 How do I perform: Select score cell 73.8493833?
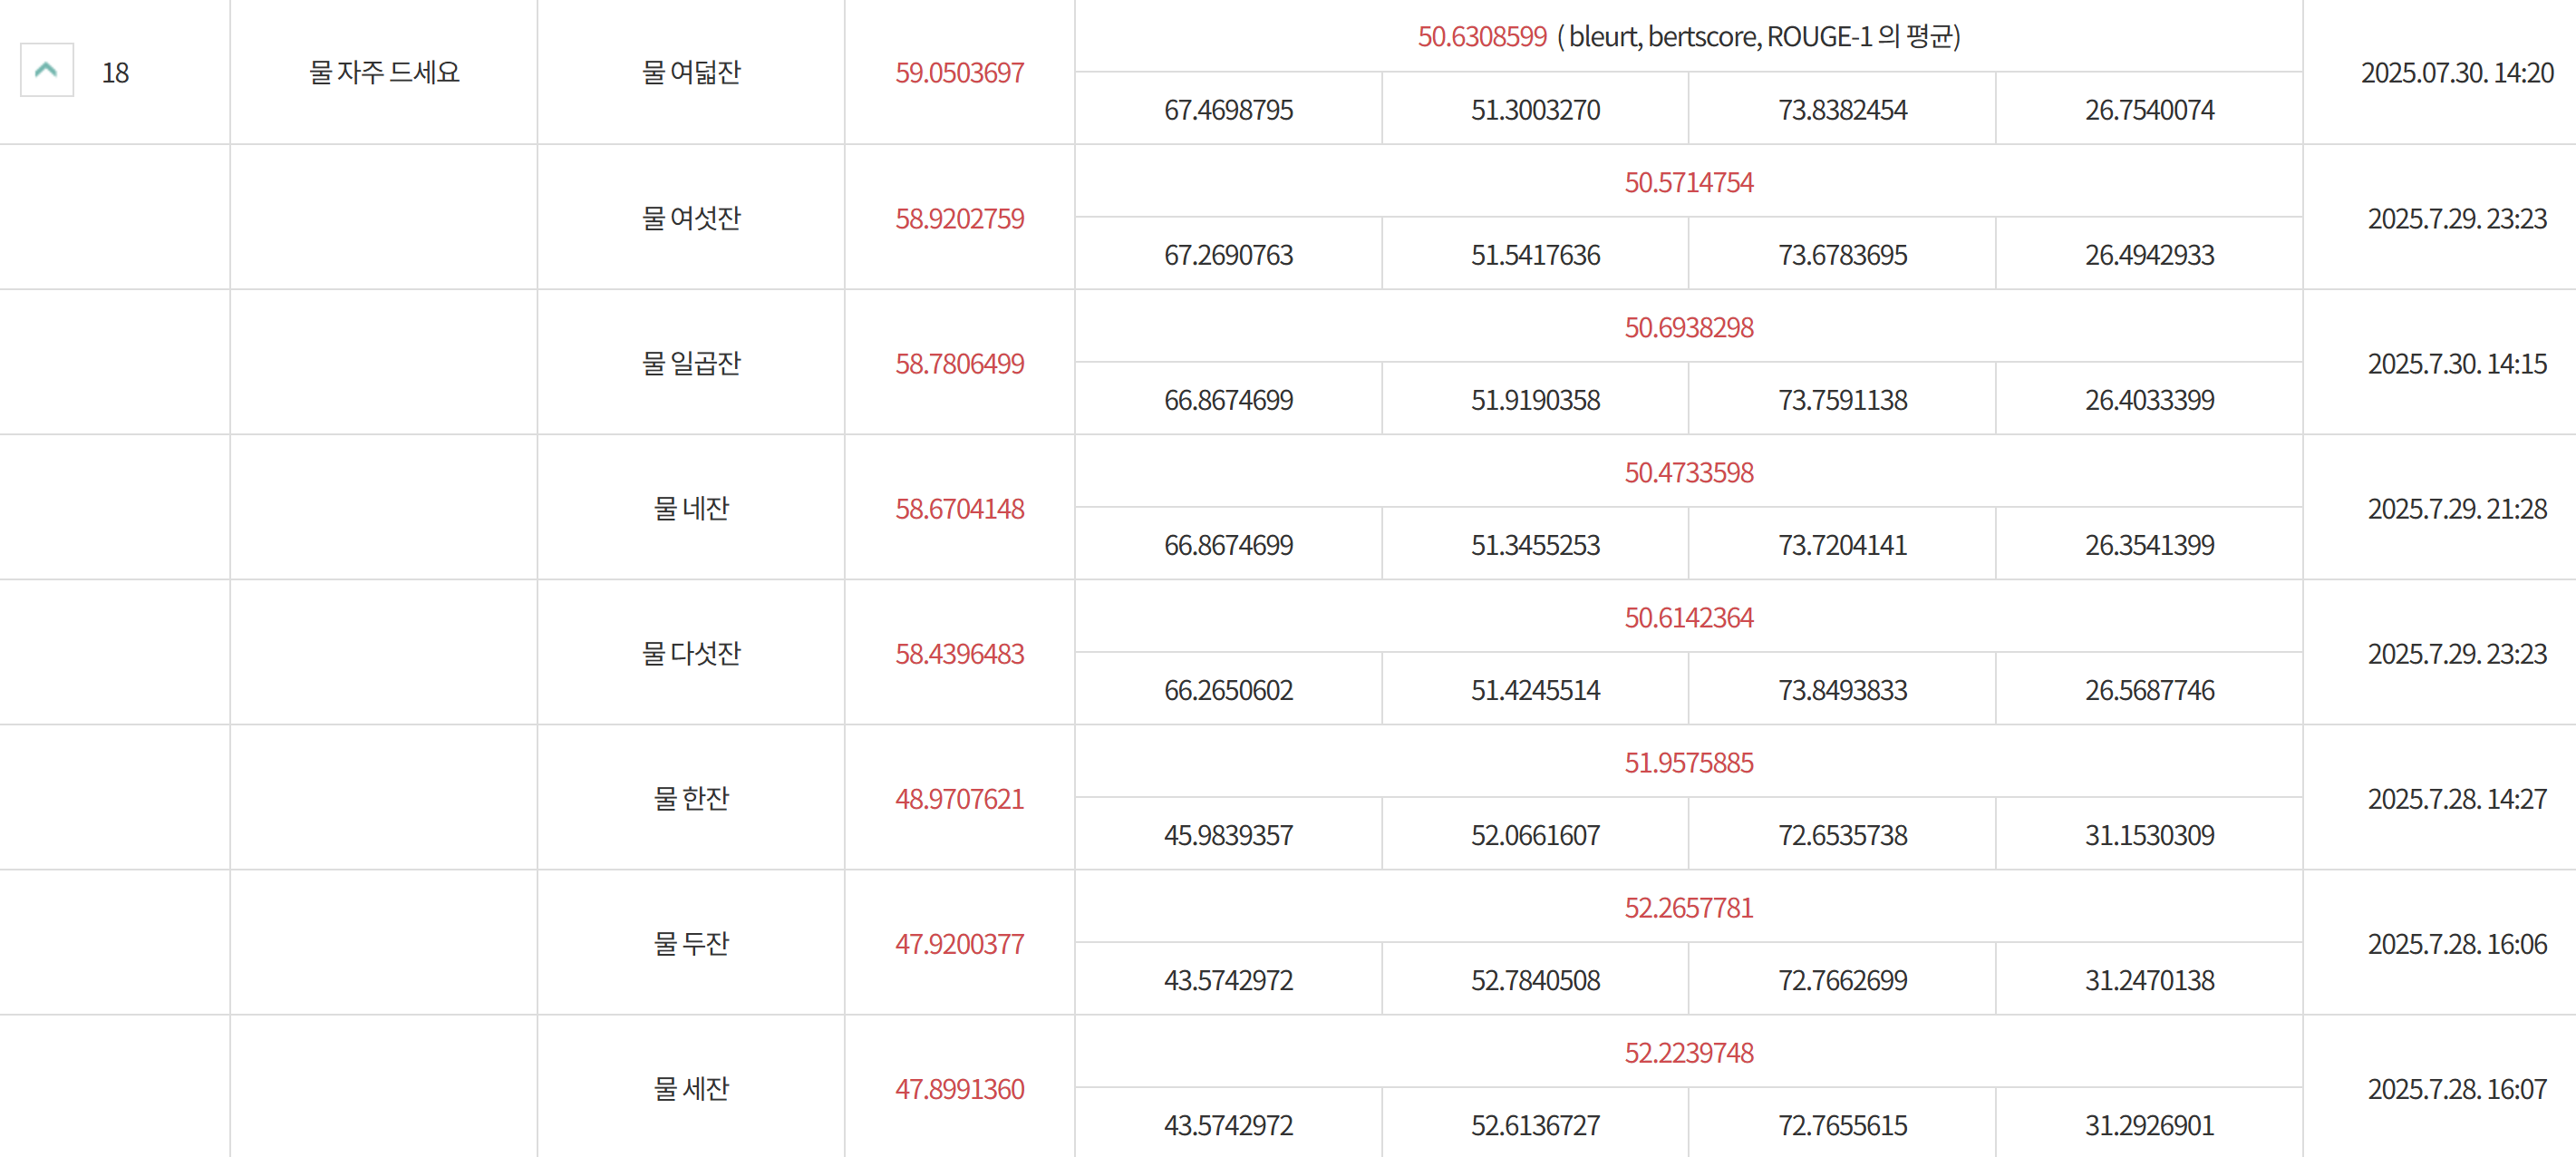point(1842,690)
